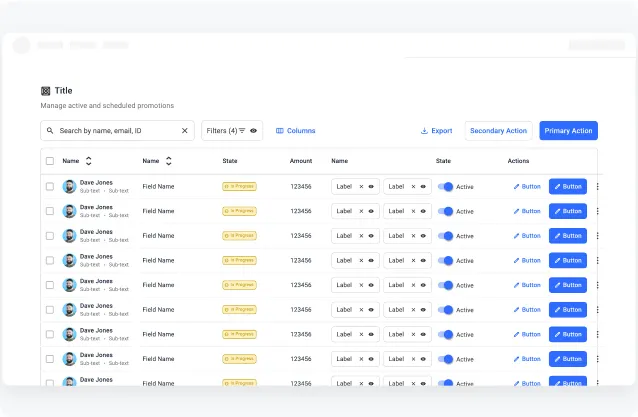Remove the second Label chip in row five
The width and height of the screenshot is (638, 417).
tap(413, 285)
